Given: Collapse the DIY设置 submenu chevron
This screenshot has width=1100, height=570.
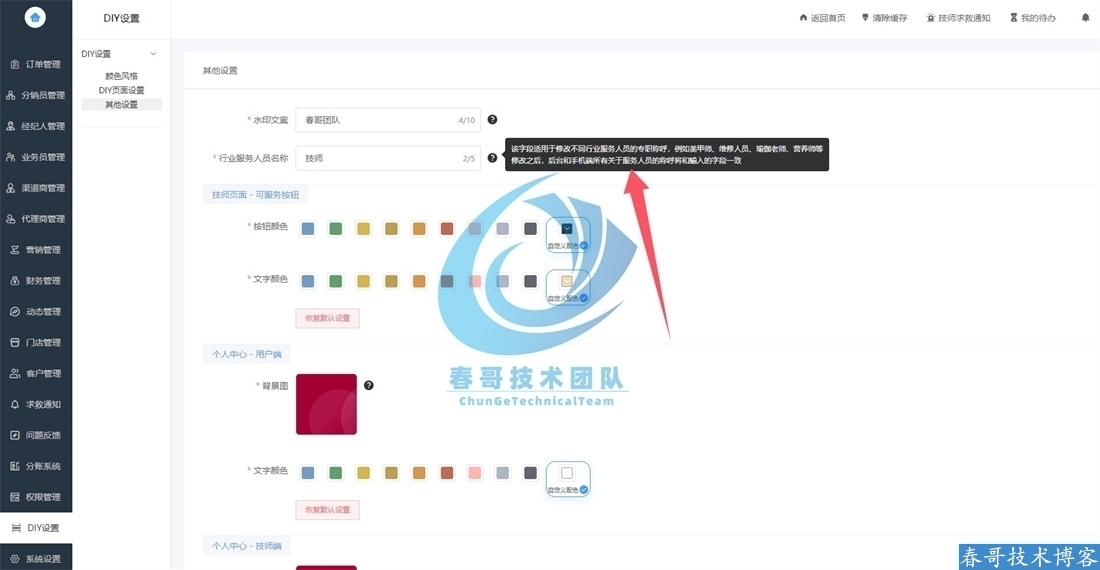Looking at the screenshot, I should point(153,54).
